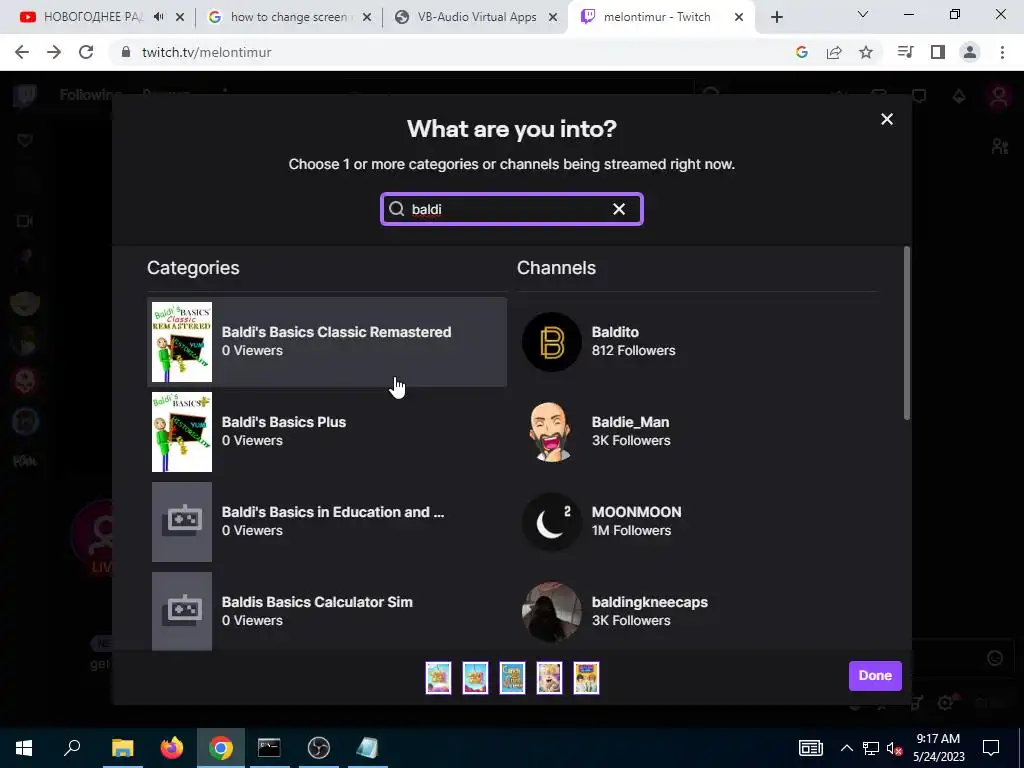Click Baldi's Basics Plus cover art
The image size is (1024, 768).
point(182,432)
